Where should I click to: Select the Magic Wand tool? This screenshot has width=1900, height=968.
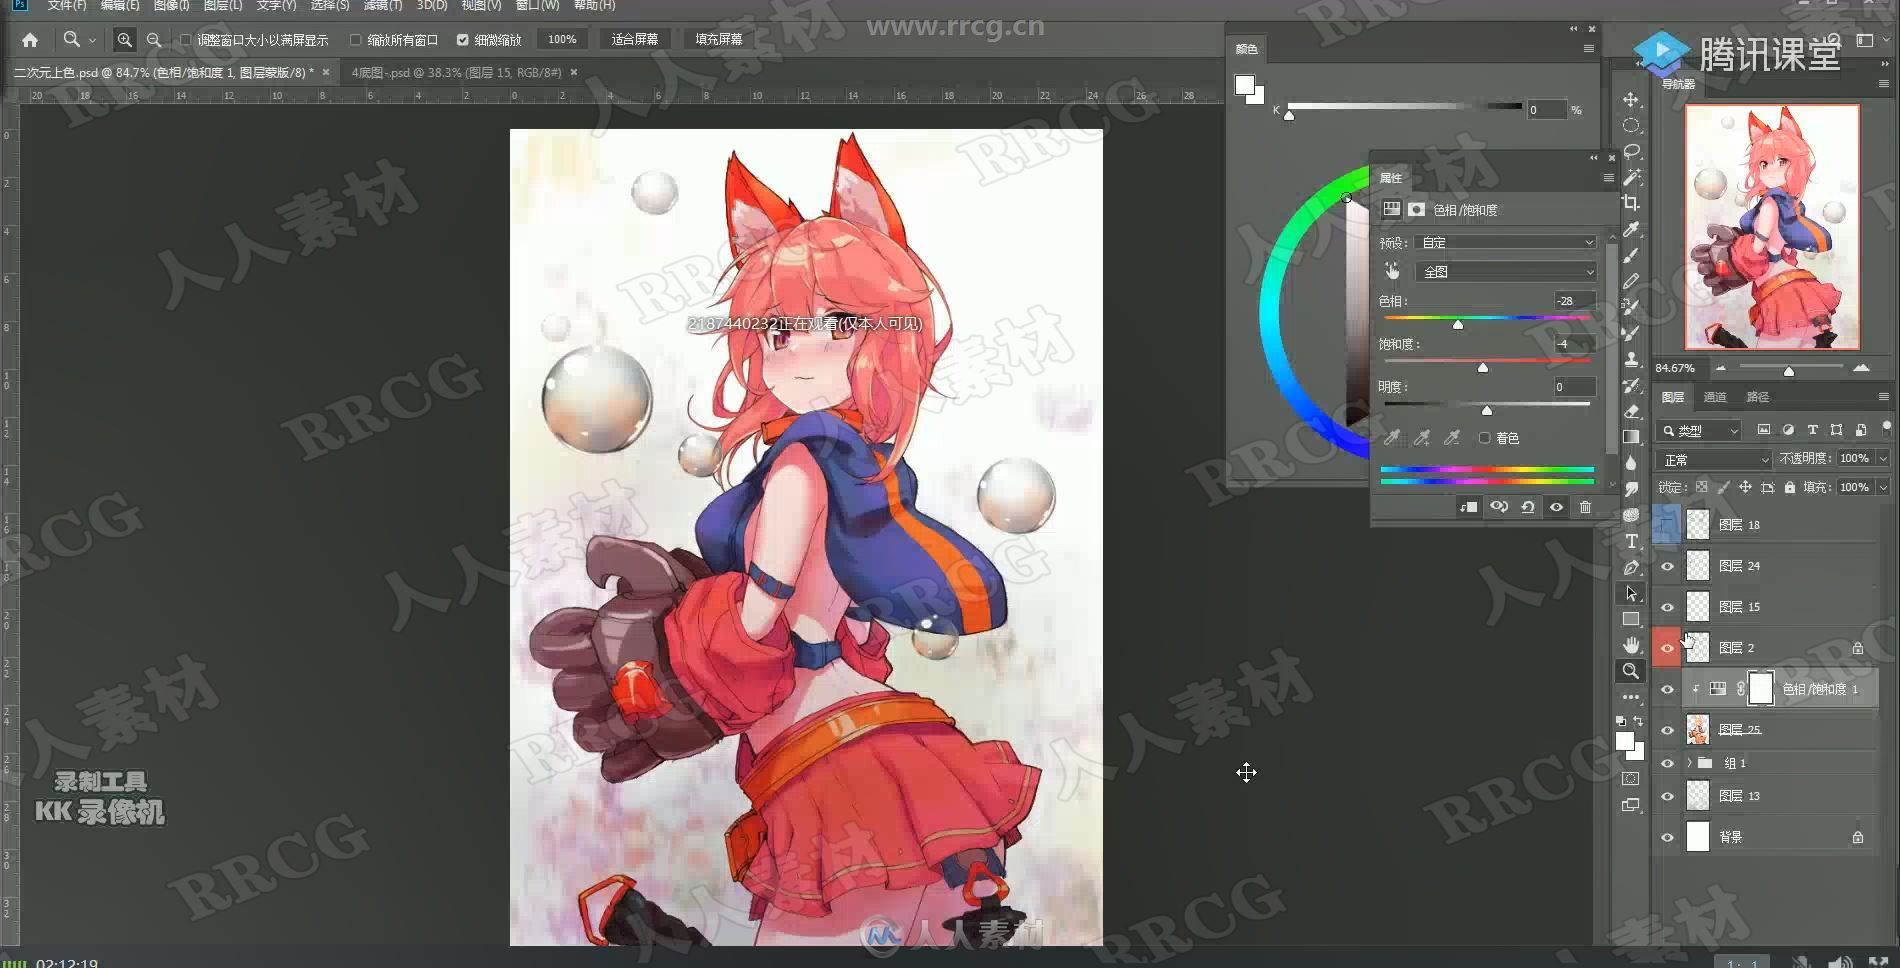pyautogui.click(x=1631, y=178)
